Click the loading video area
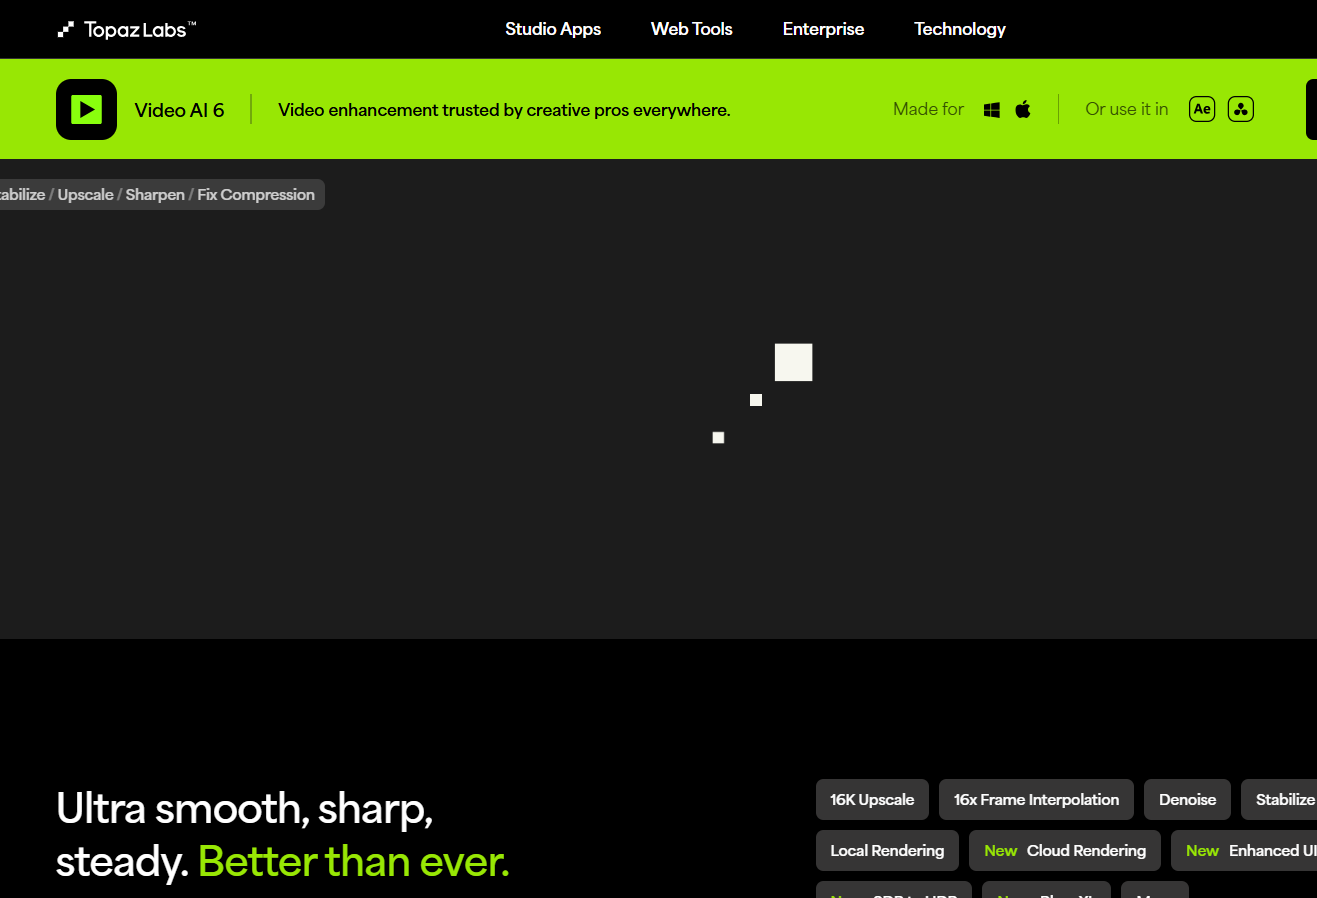 tap(658, 399)
